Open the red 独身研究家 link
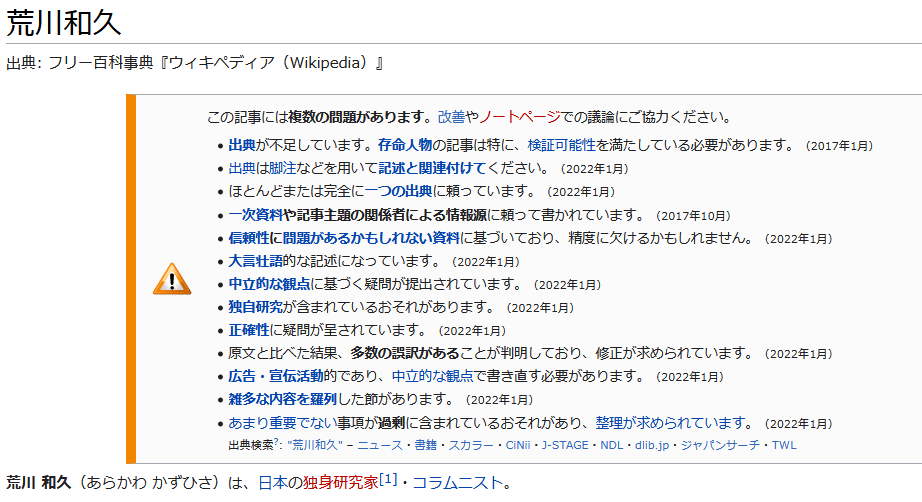 click(340, 483)
